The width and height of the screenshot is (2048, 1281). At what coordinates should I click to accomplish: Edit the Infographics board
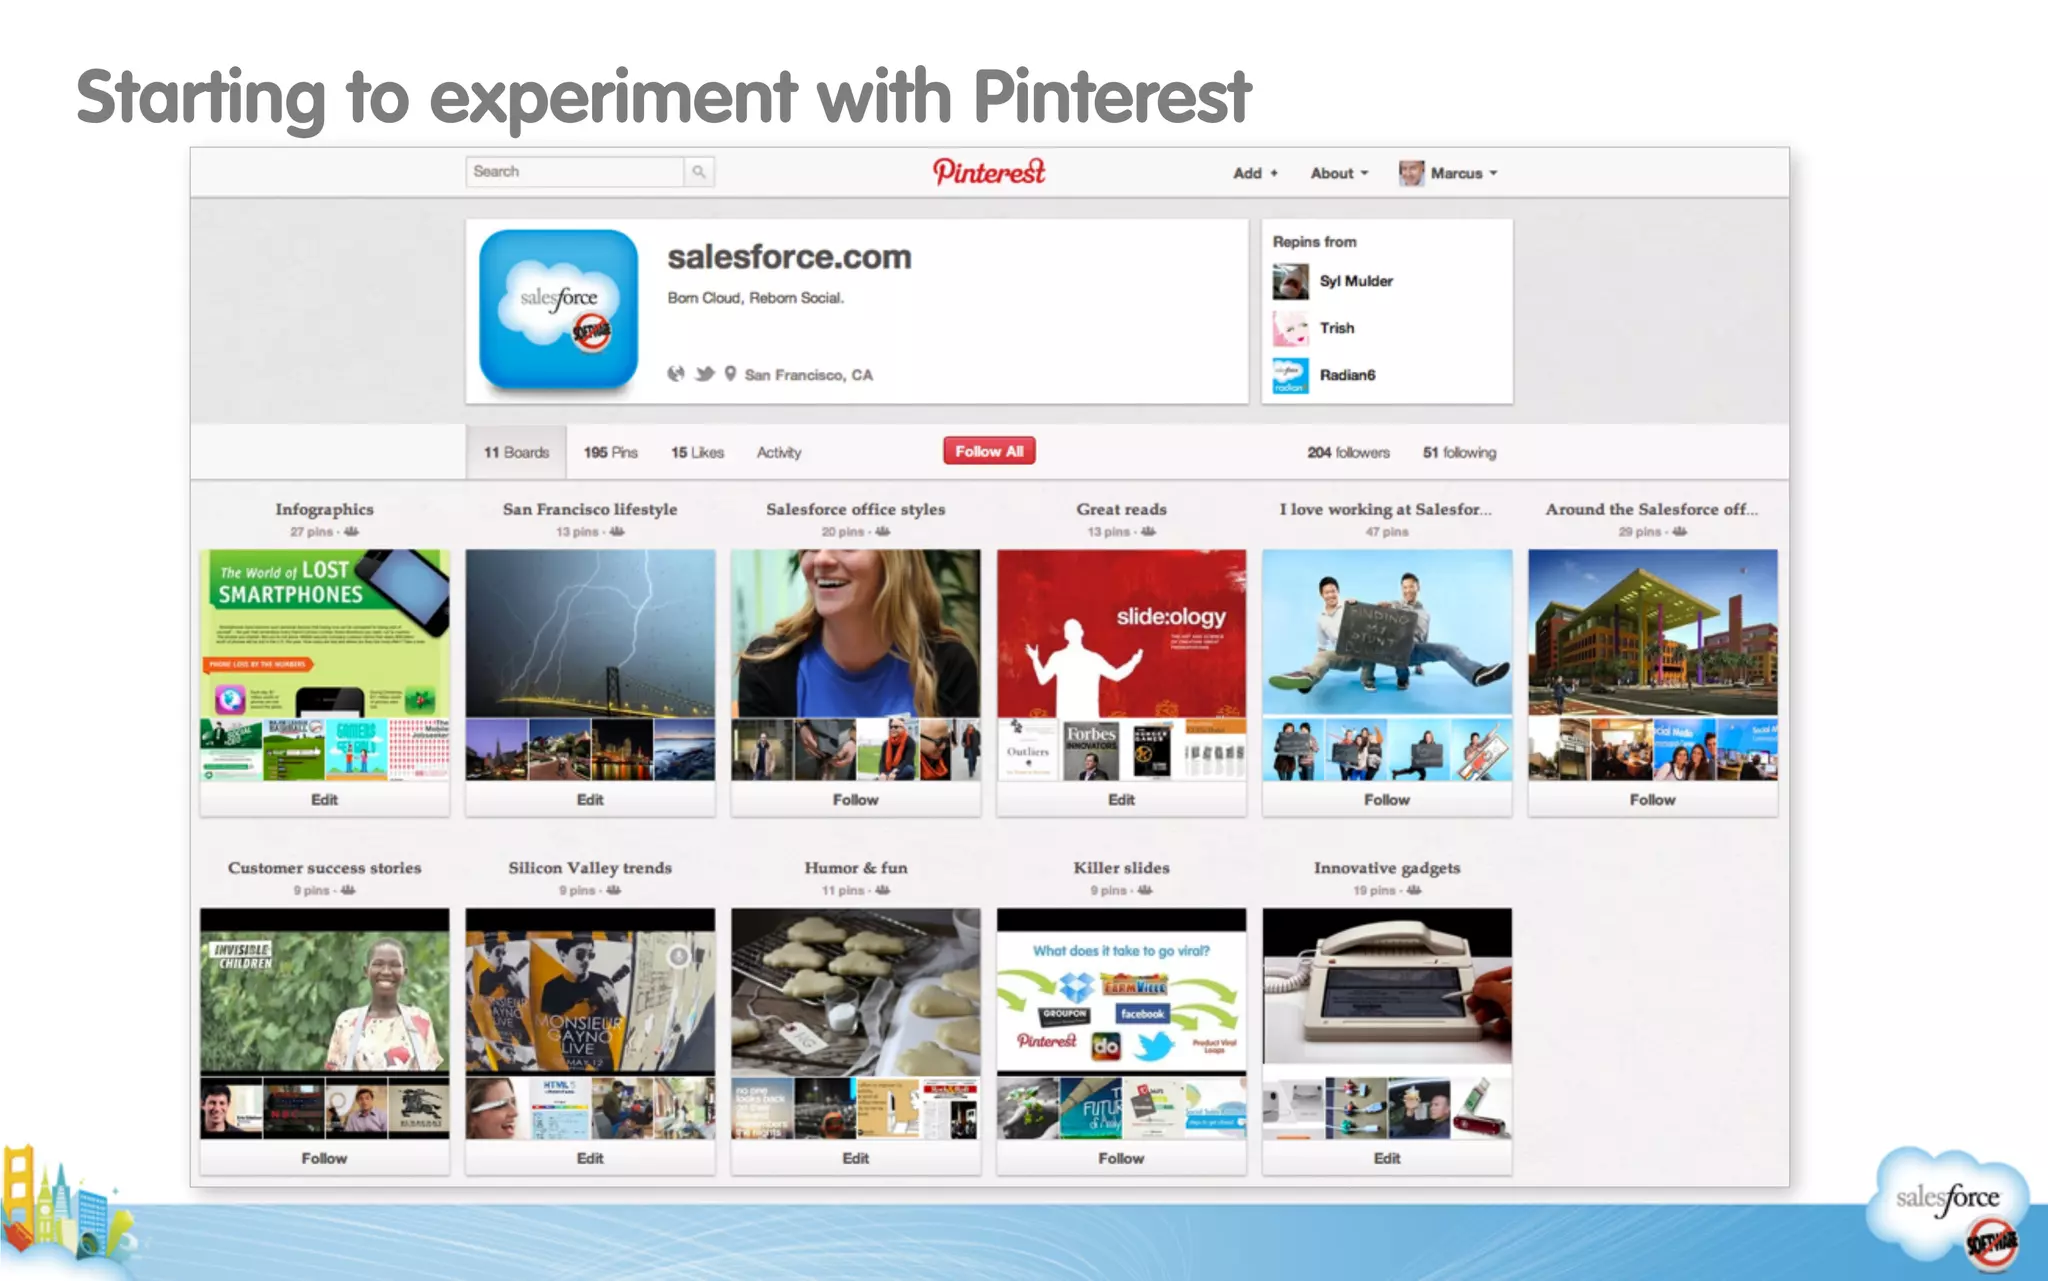point(324,799)
